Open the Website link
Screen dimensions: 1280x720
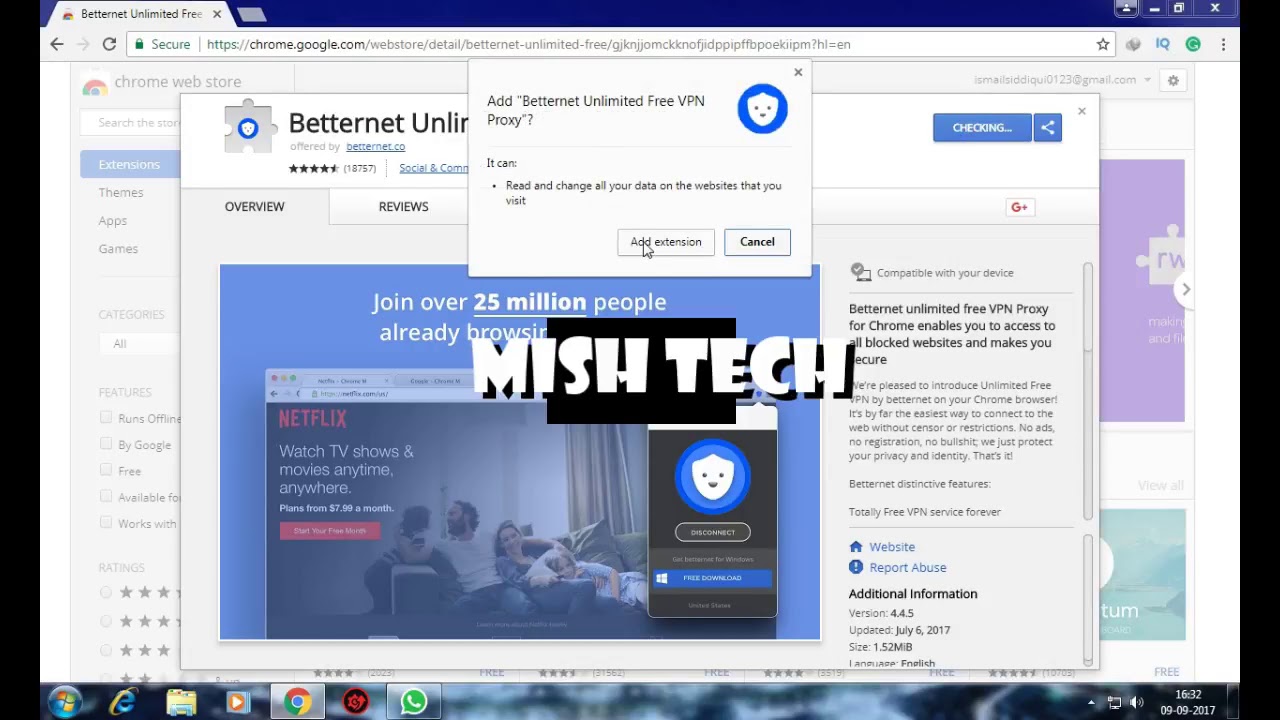tap(892, 547)
